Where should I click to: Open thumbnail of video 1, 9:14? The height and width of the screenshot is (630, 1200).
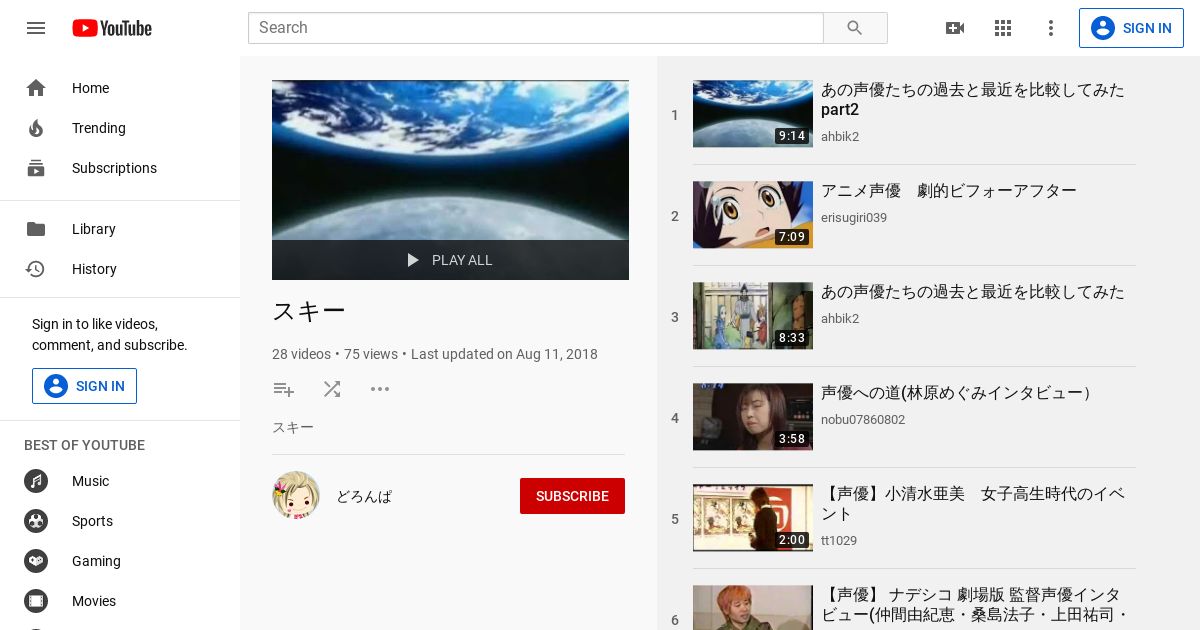click(753, 114)
